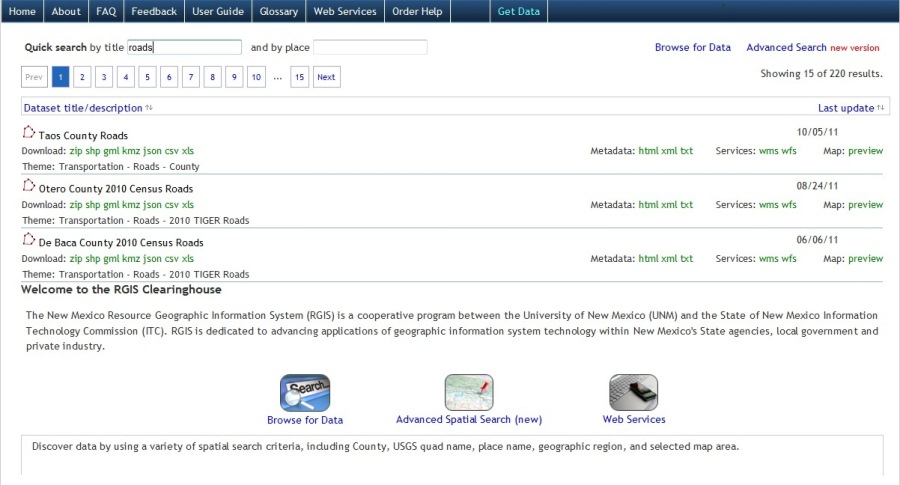Open De Baca County Roads wms service

(x=769, y=259)
